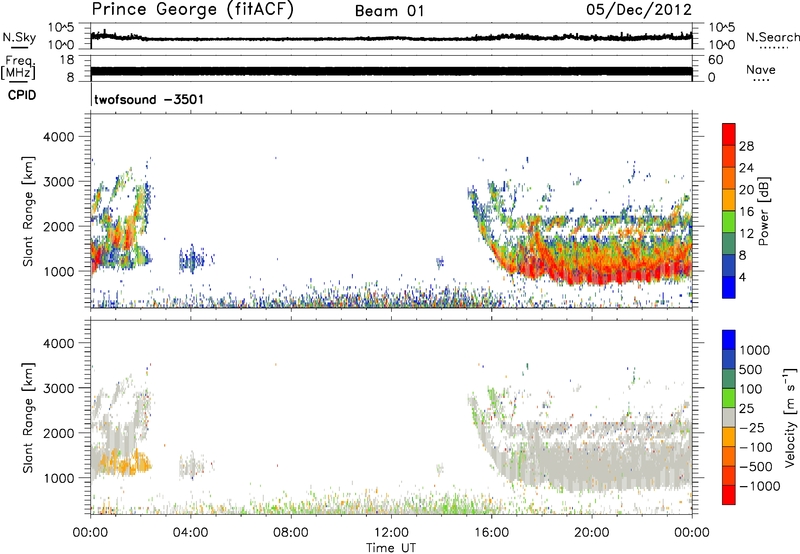Click the 'Prince George (fitACF)' title text

click(193, 10)
